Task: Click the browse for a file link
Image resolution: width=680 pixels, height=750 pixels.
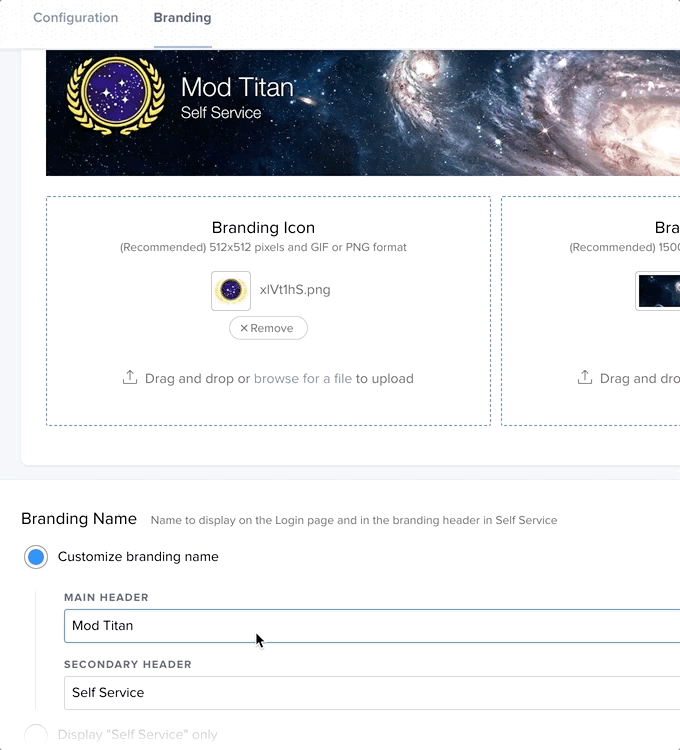Action: click(x=303, y=378)
